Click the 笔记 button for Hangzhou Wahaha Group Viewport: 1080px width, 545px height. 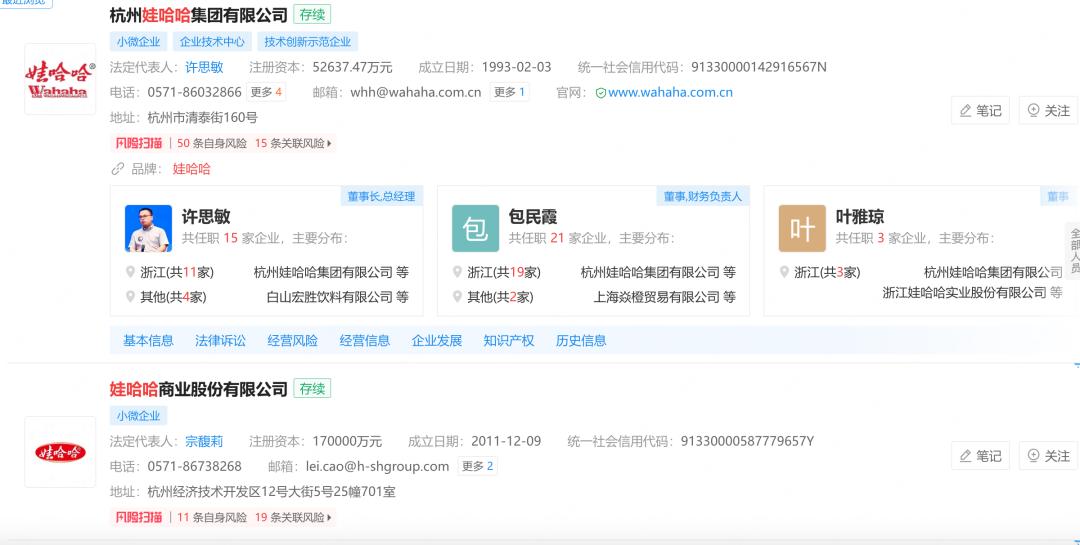[980, 111]
